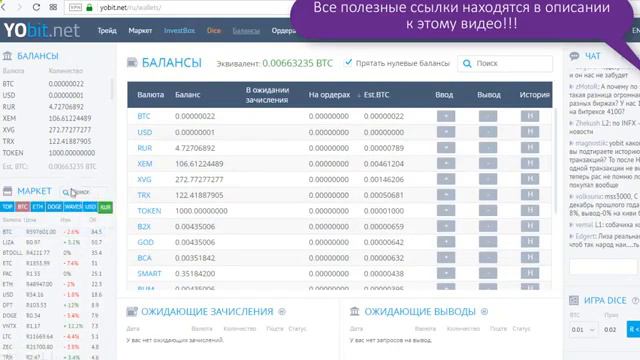Select the ETH market tab

tap(38, 207)
